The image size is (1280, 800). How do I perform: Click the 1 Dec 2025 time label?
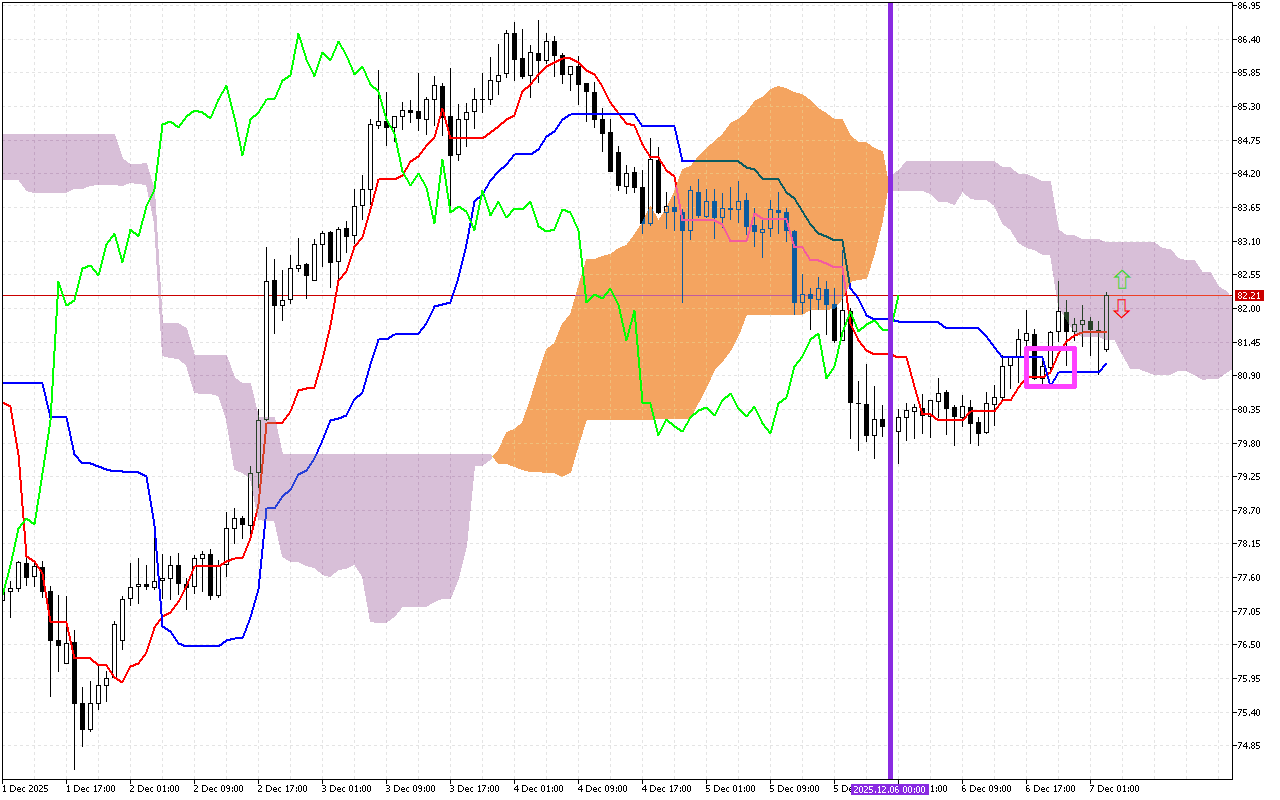25,789
